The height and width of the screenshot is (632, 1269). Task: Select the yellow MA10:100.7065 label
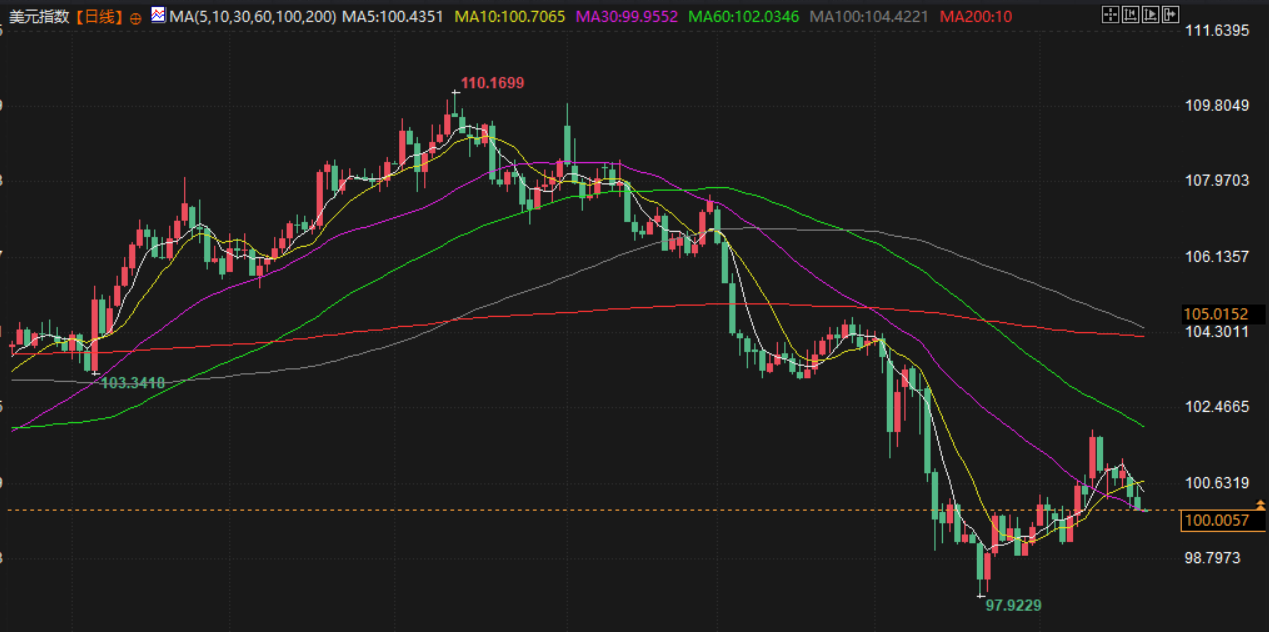click(x=509, y=16)
